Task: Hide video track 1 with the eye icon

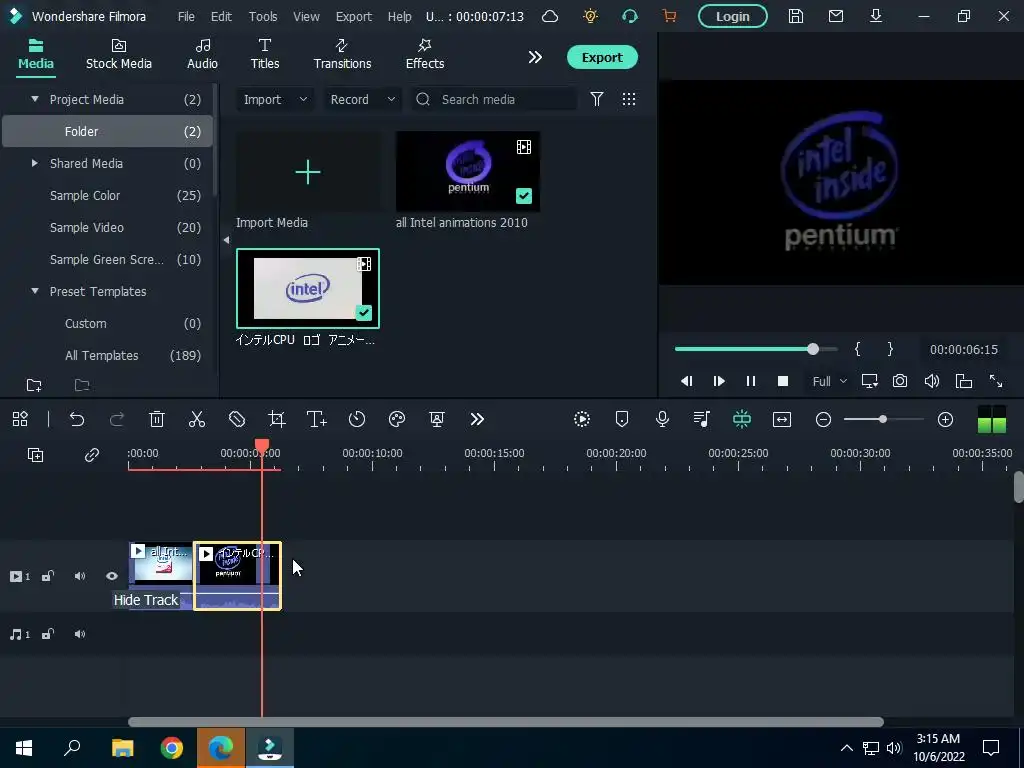Action: coord(112,576)
